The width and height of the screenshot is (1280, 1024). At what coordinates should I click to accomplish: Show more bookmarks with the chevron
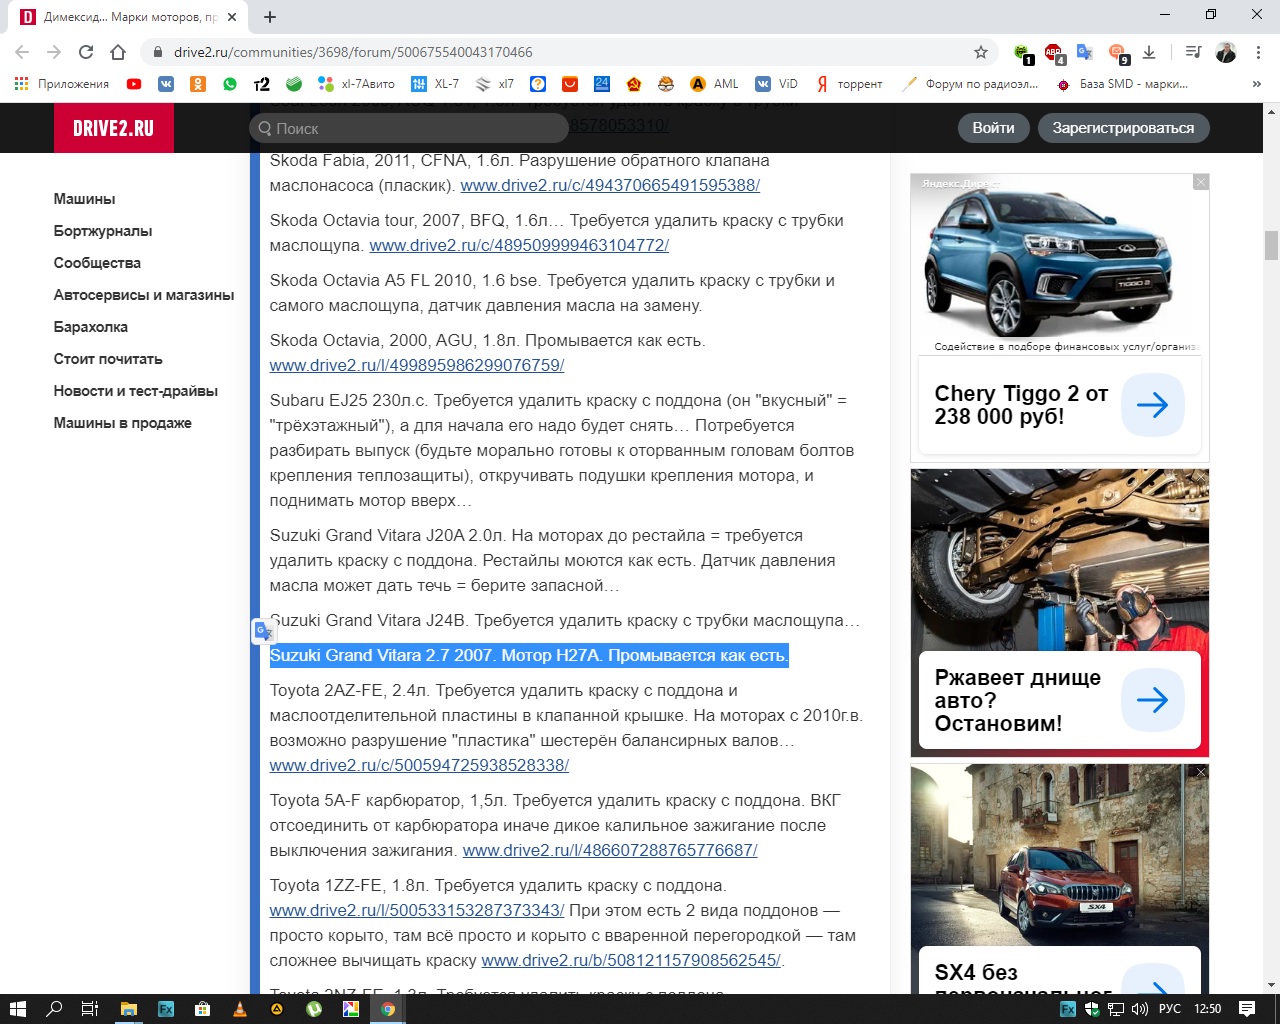pyautogui.click(x=1257, y=84)
